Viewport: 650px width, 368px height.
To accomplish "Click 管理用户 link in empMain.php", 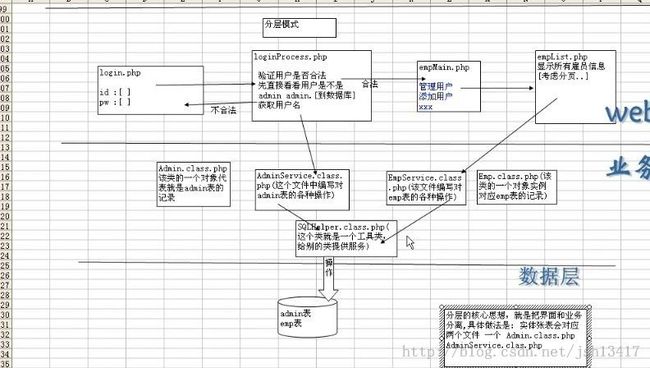I will click(x=435, y=87).
